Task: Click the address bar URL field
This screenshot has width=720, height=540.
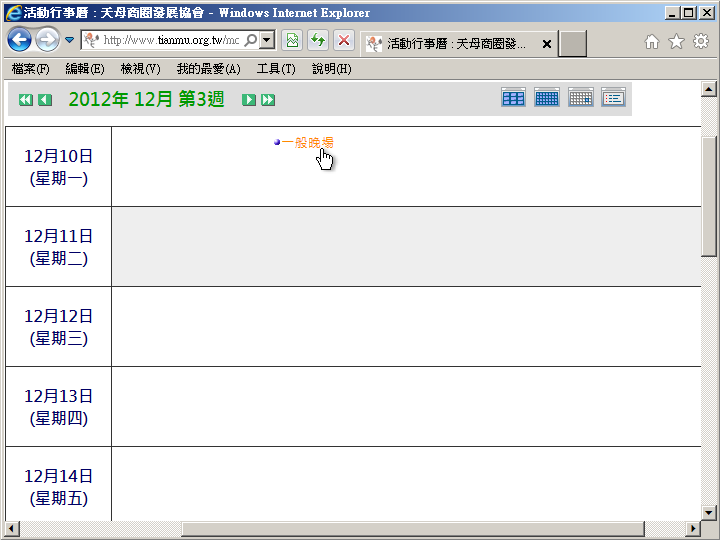Action: click(170, 41)
